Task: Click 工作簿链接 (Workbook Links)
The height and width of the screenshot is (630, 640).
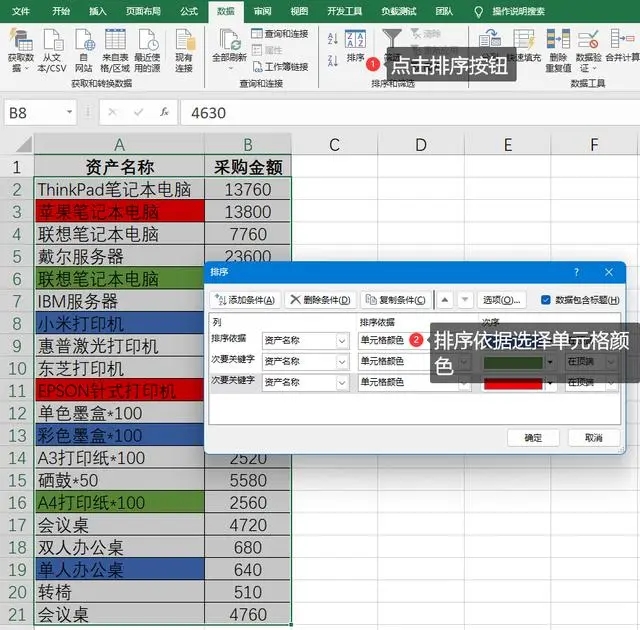Action: point(280,67)
